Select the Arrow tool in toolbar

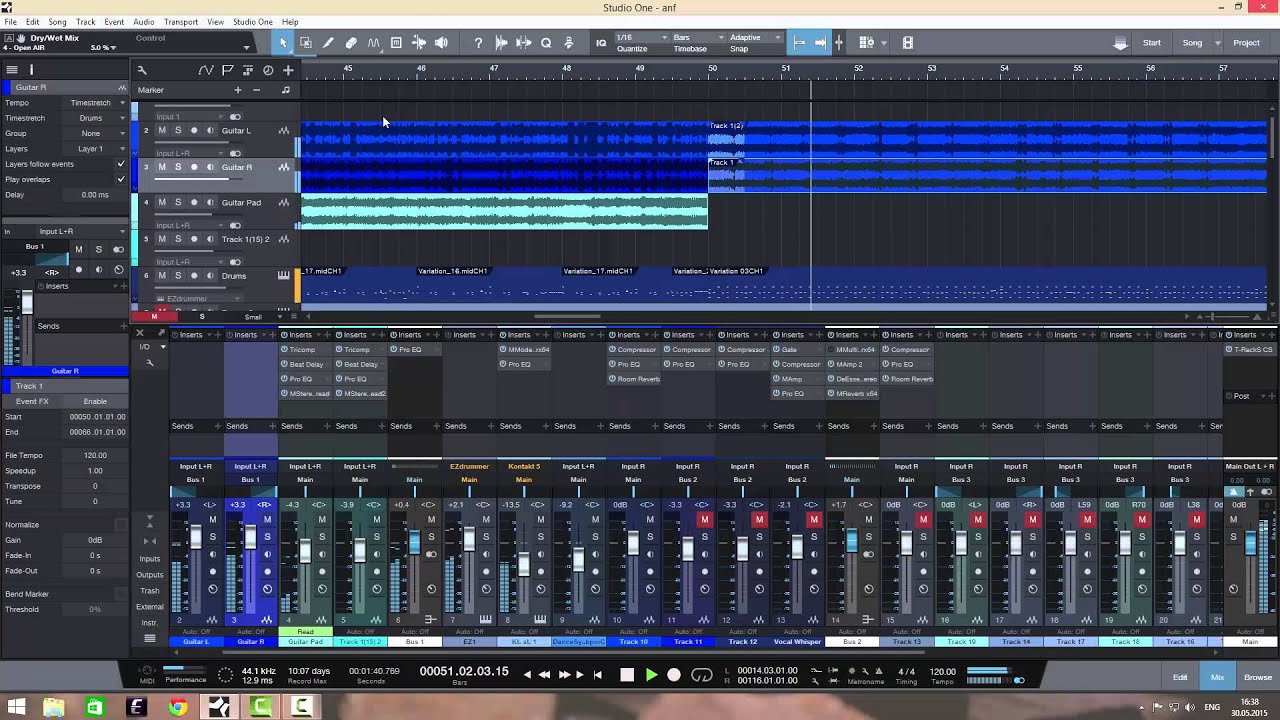pyautogui.click(x=283, y=43)
